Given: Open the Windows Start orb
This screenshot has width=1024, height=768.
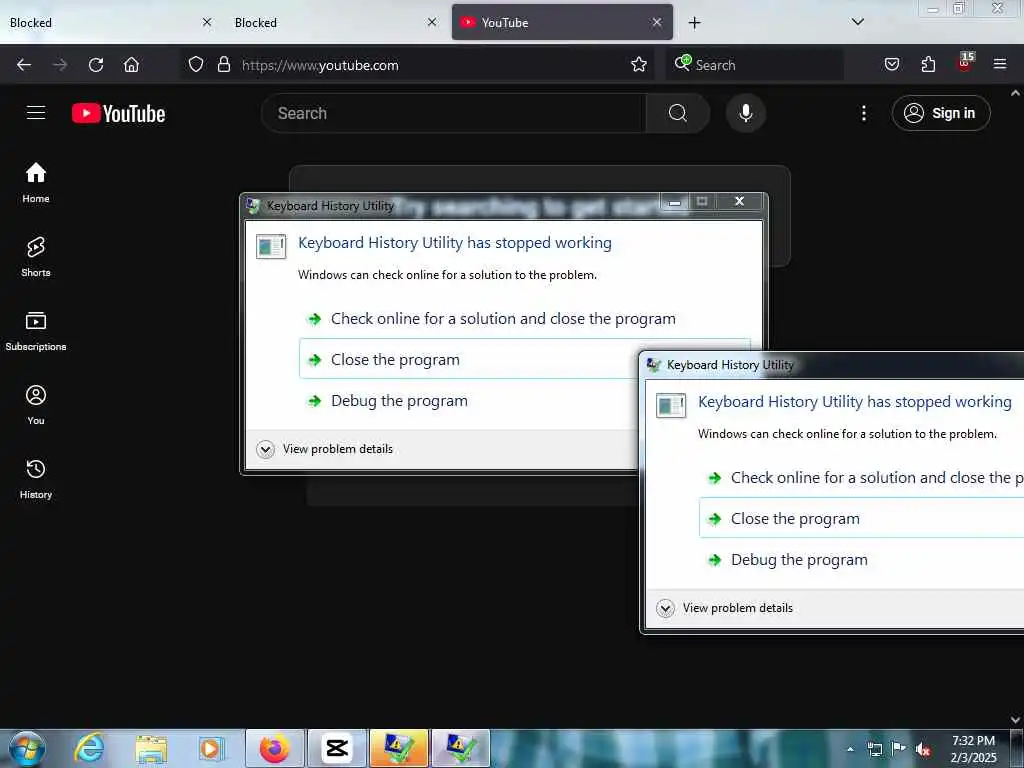Looking at the screenshot, I should (x=27, y=748).
